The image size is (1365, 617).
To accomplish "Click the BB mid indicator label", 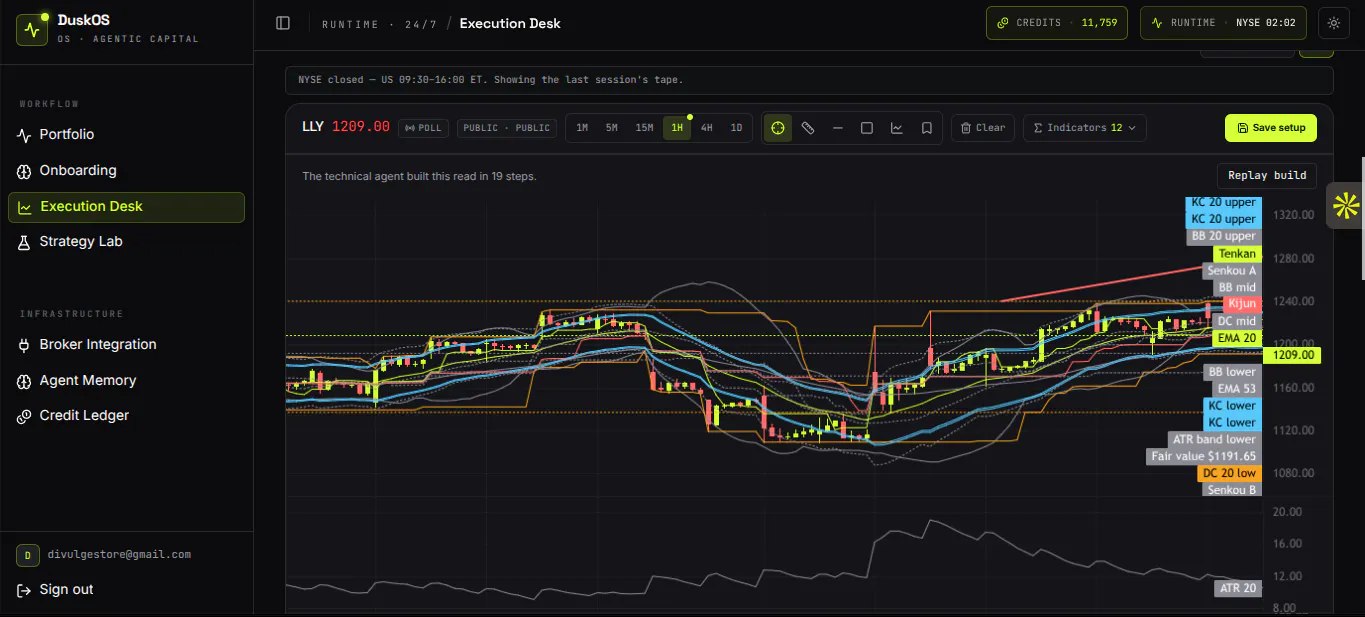I will [1236, 288].
